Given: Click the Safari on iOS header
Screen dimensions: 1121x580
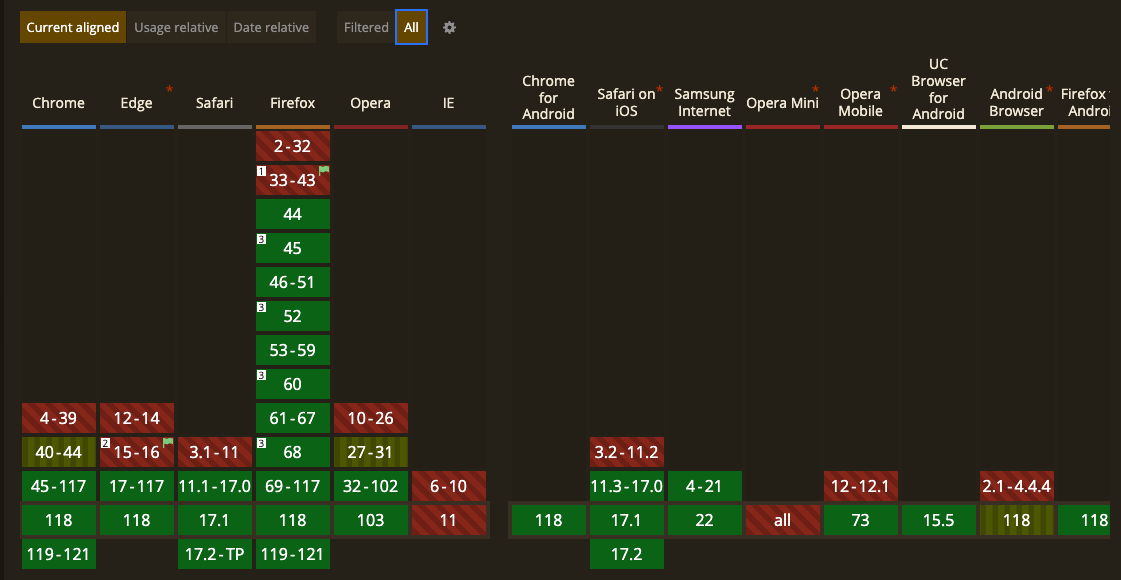Looking at the screenshot, I should coord(626,103).
